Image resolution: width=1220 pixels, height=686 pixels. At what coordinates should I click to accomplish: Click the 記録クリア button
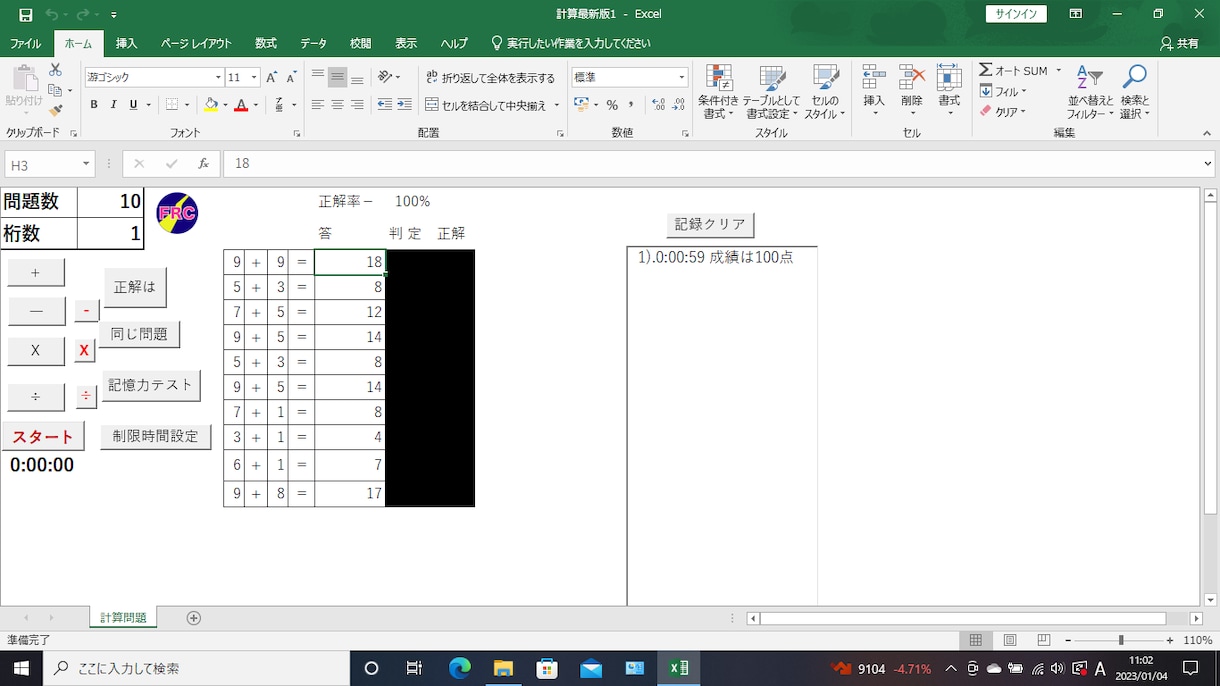[710, 224]
